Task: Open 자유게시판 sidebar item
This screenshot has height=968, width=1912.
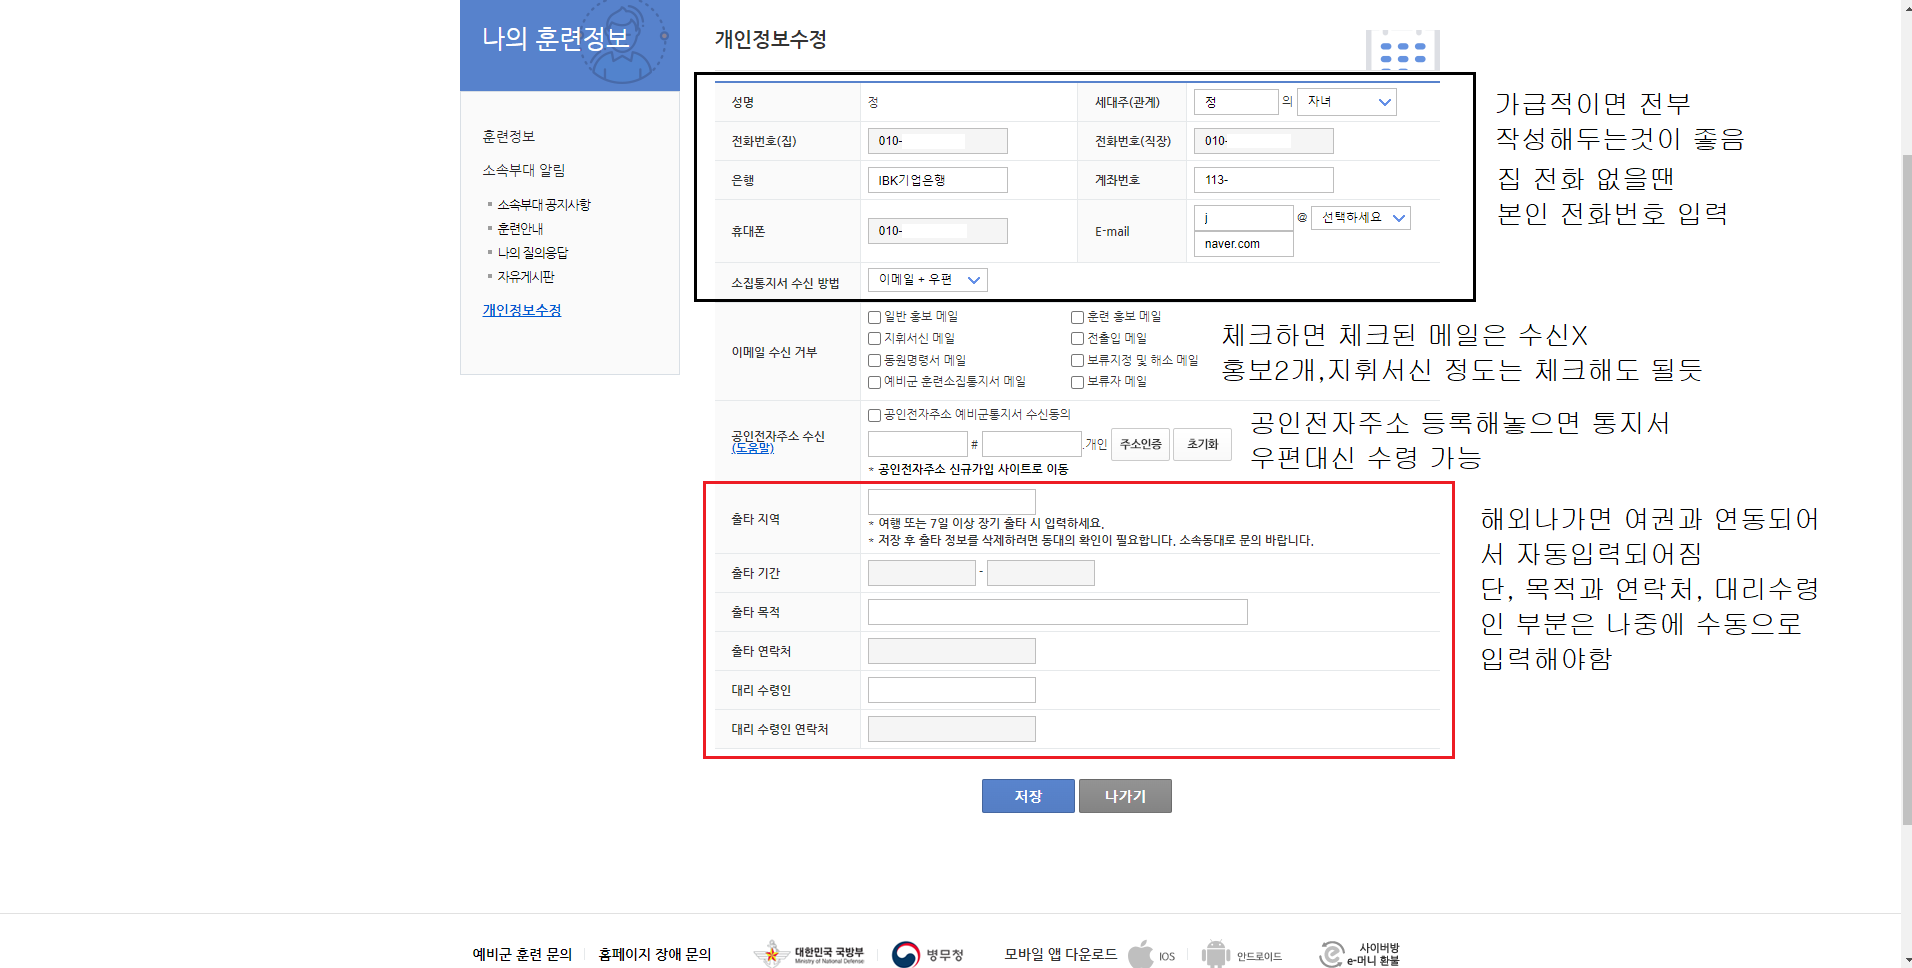Action: [x=525, y=277]
